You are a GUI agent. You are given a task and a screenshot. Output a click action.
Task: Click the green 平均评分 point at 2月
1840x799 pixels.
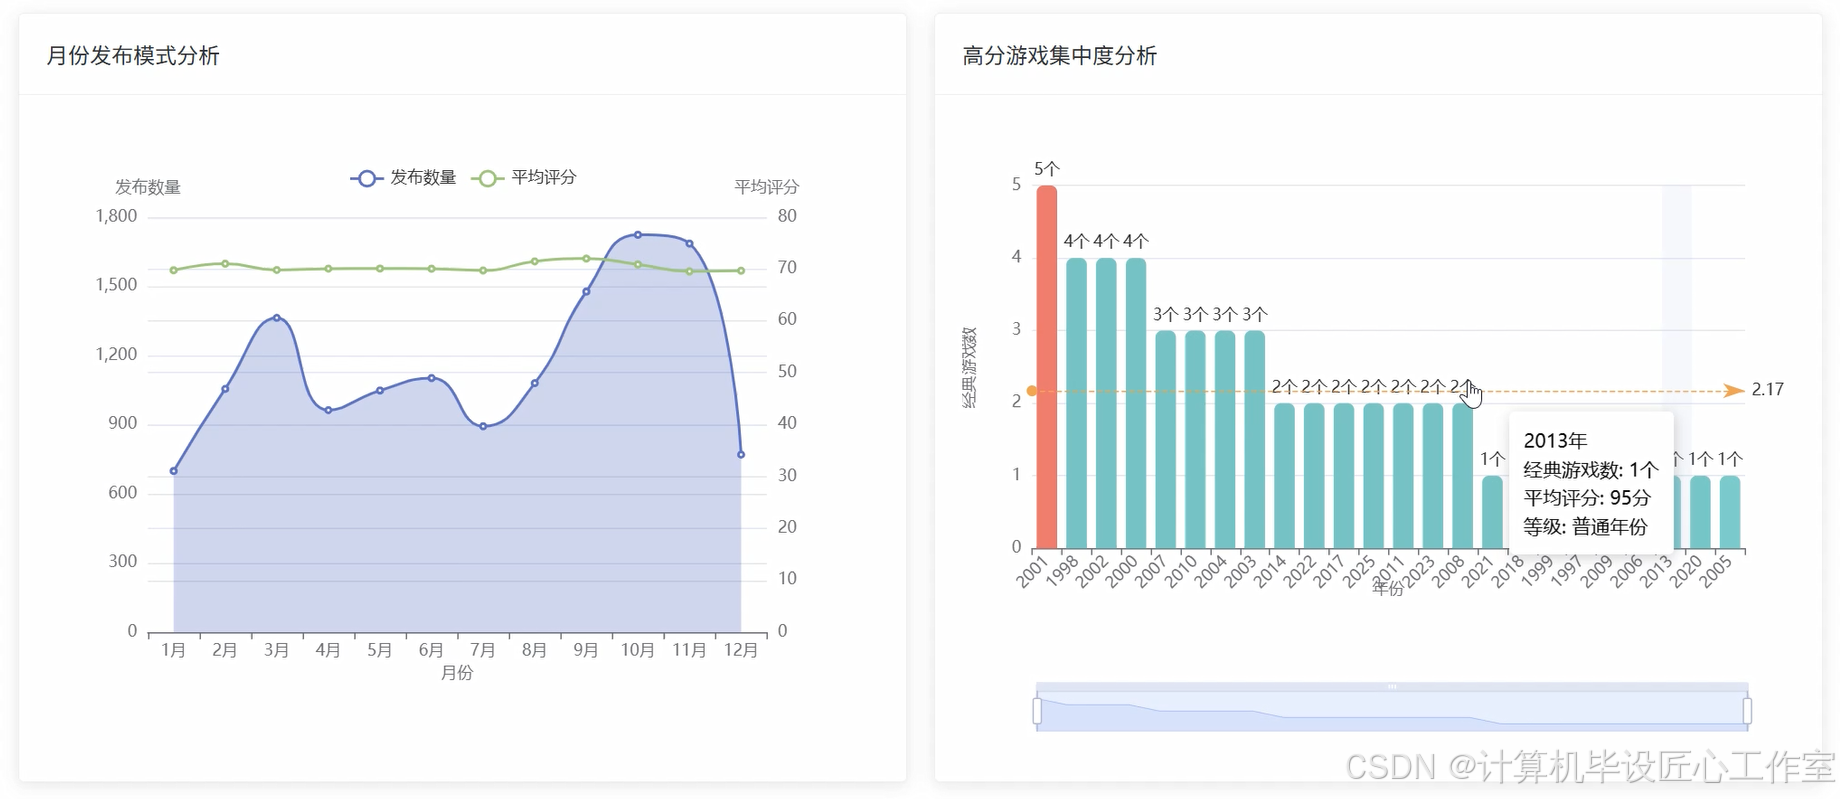tap(225, 264)
